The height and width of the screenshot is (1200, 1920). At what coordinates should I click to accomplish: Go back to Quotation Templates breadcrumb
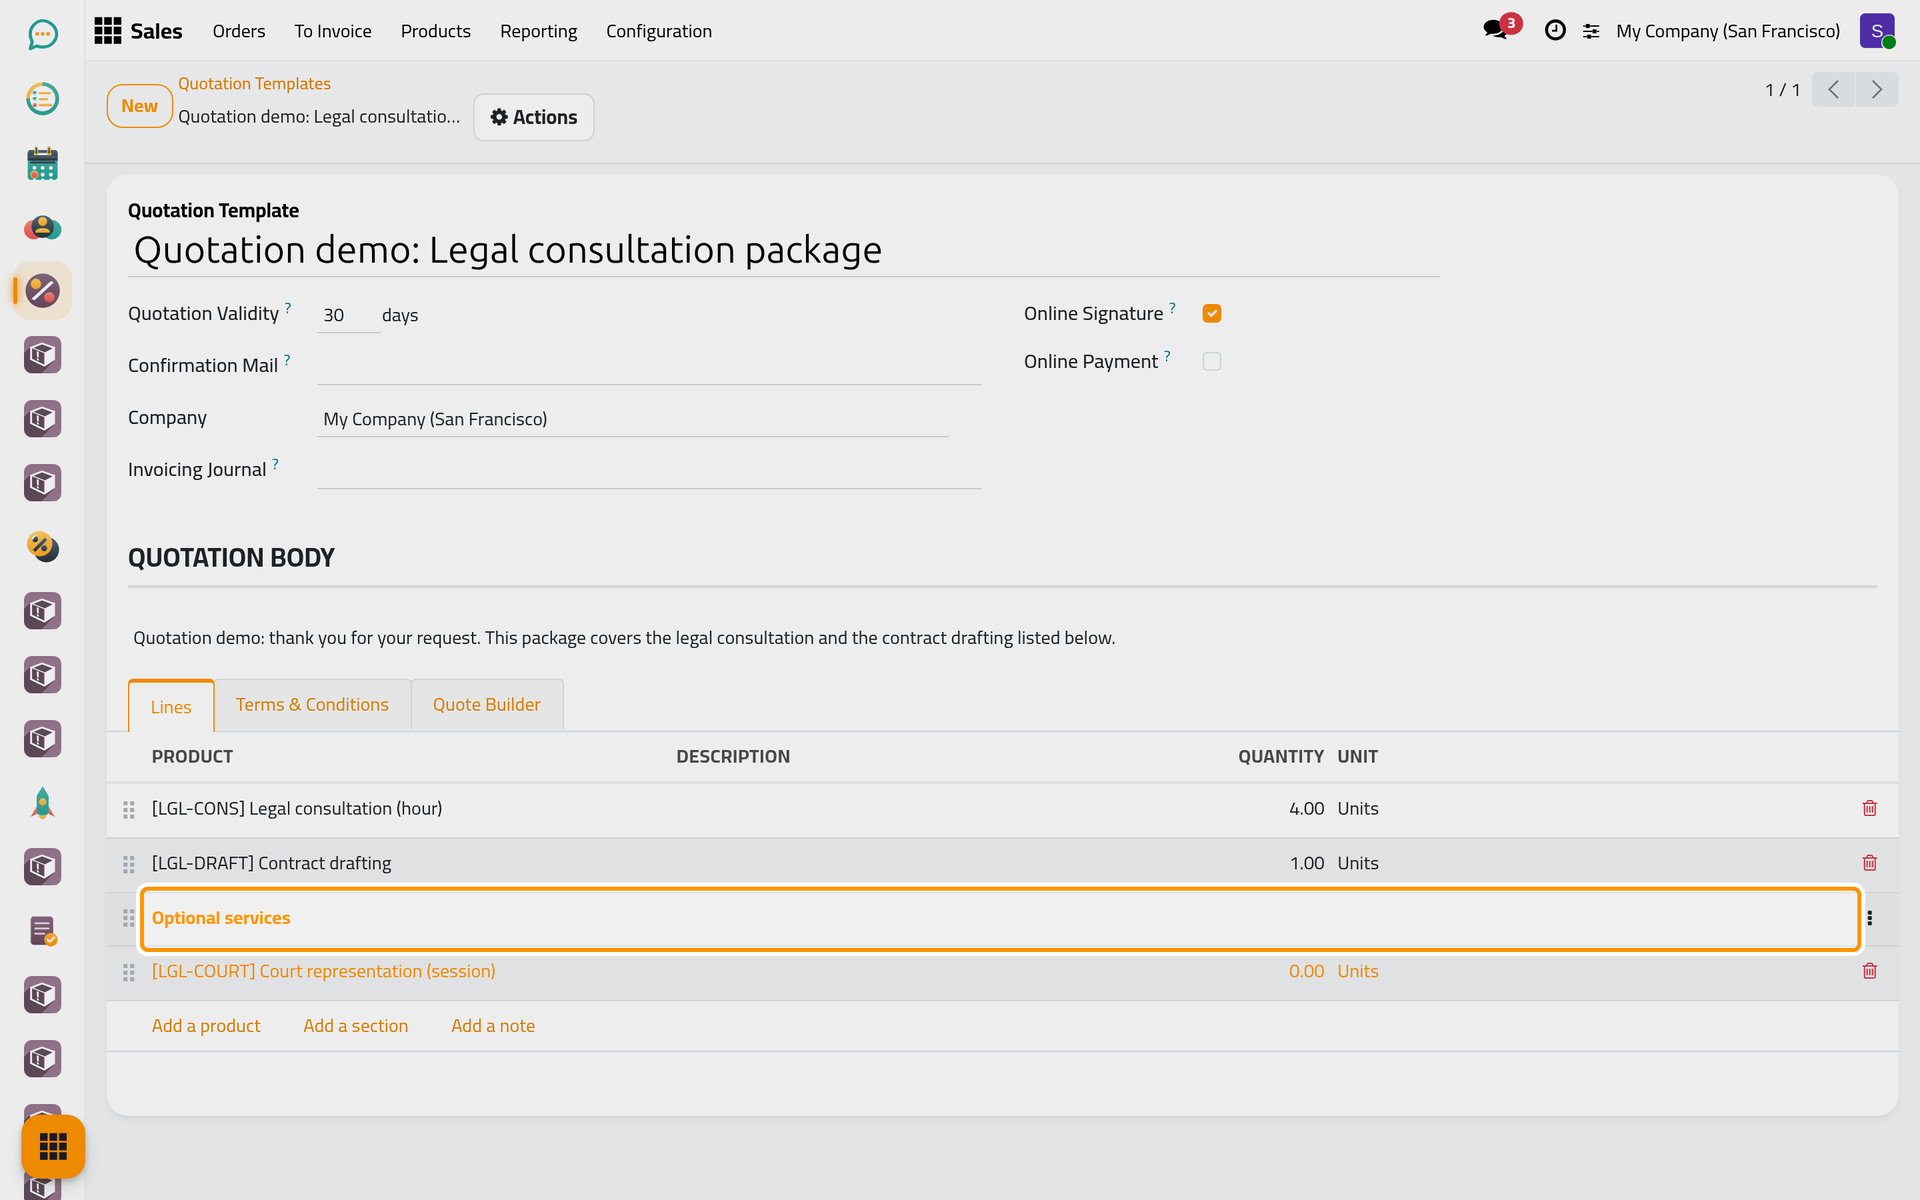(254, 84)
